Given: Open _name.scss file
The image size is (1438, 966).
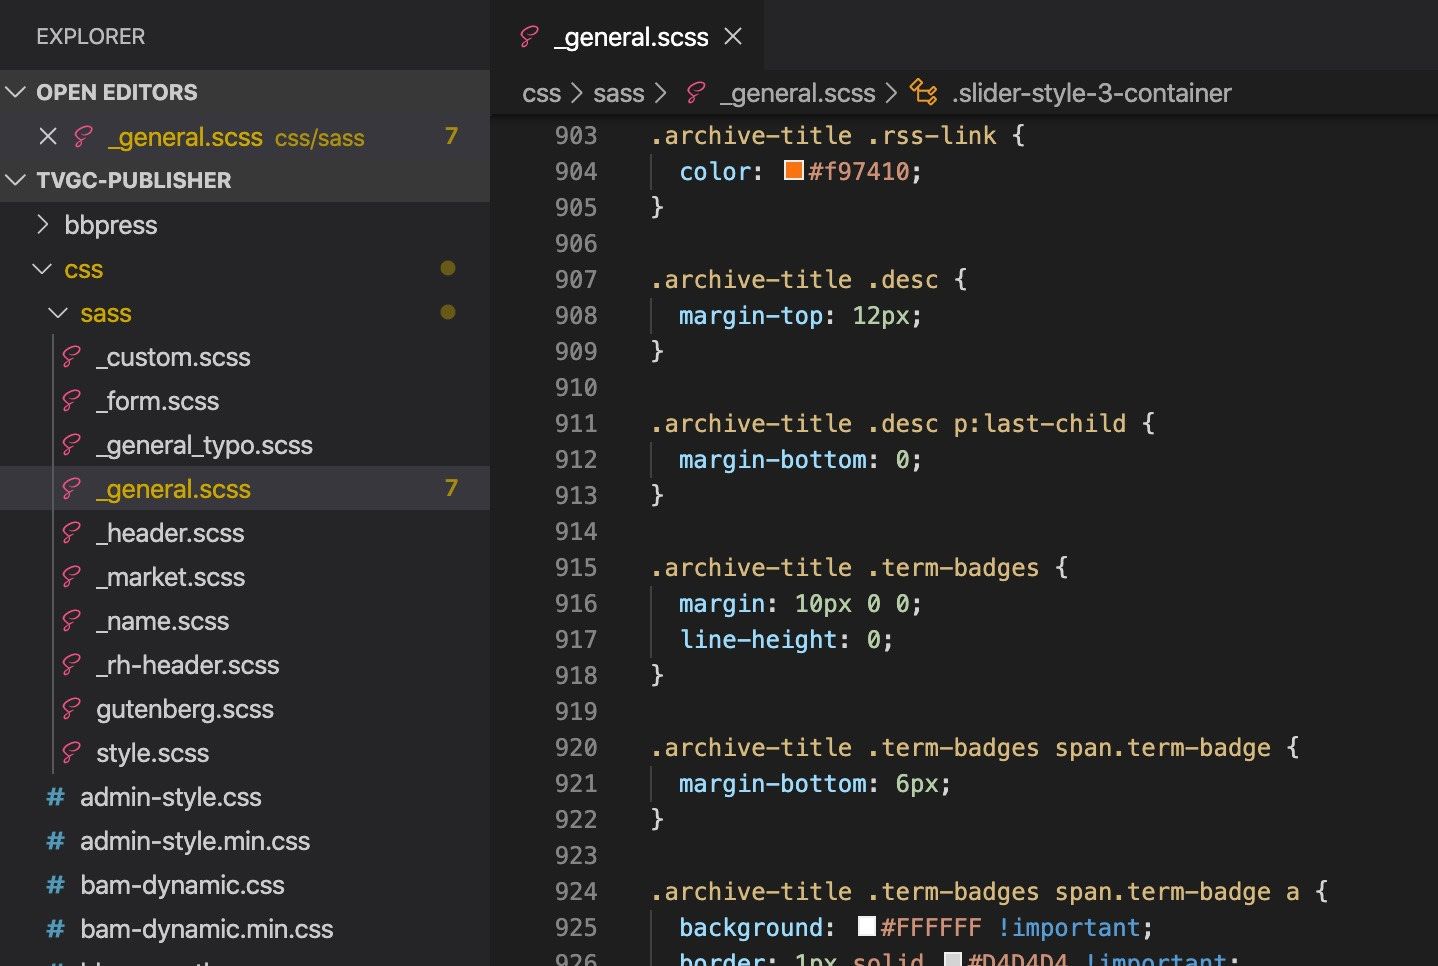Looking at the screenshot, I should pos(162,621).
